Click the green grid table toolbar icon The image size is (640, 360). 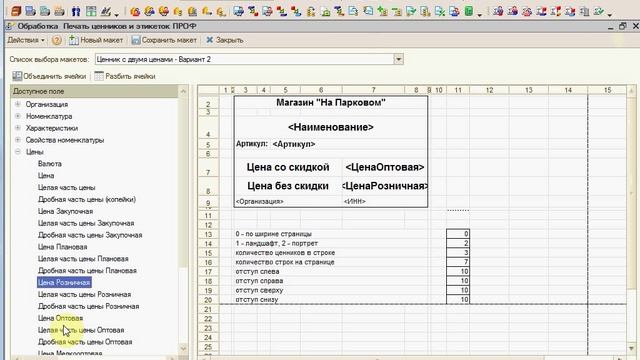click(x=91, y=11)
